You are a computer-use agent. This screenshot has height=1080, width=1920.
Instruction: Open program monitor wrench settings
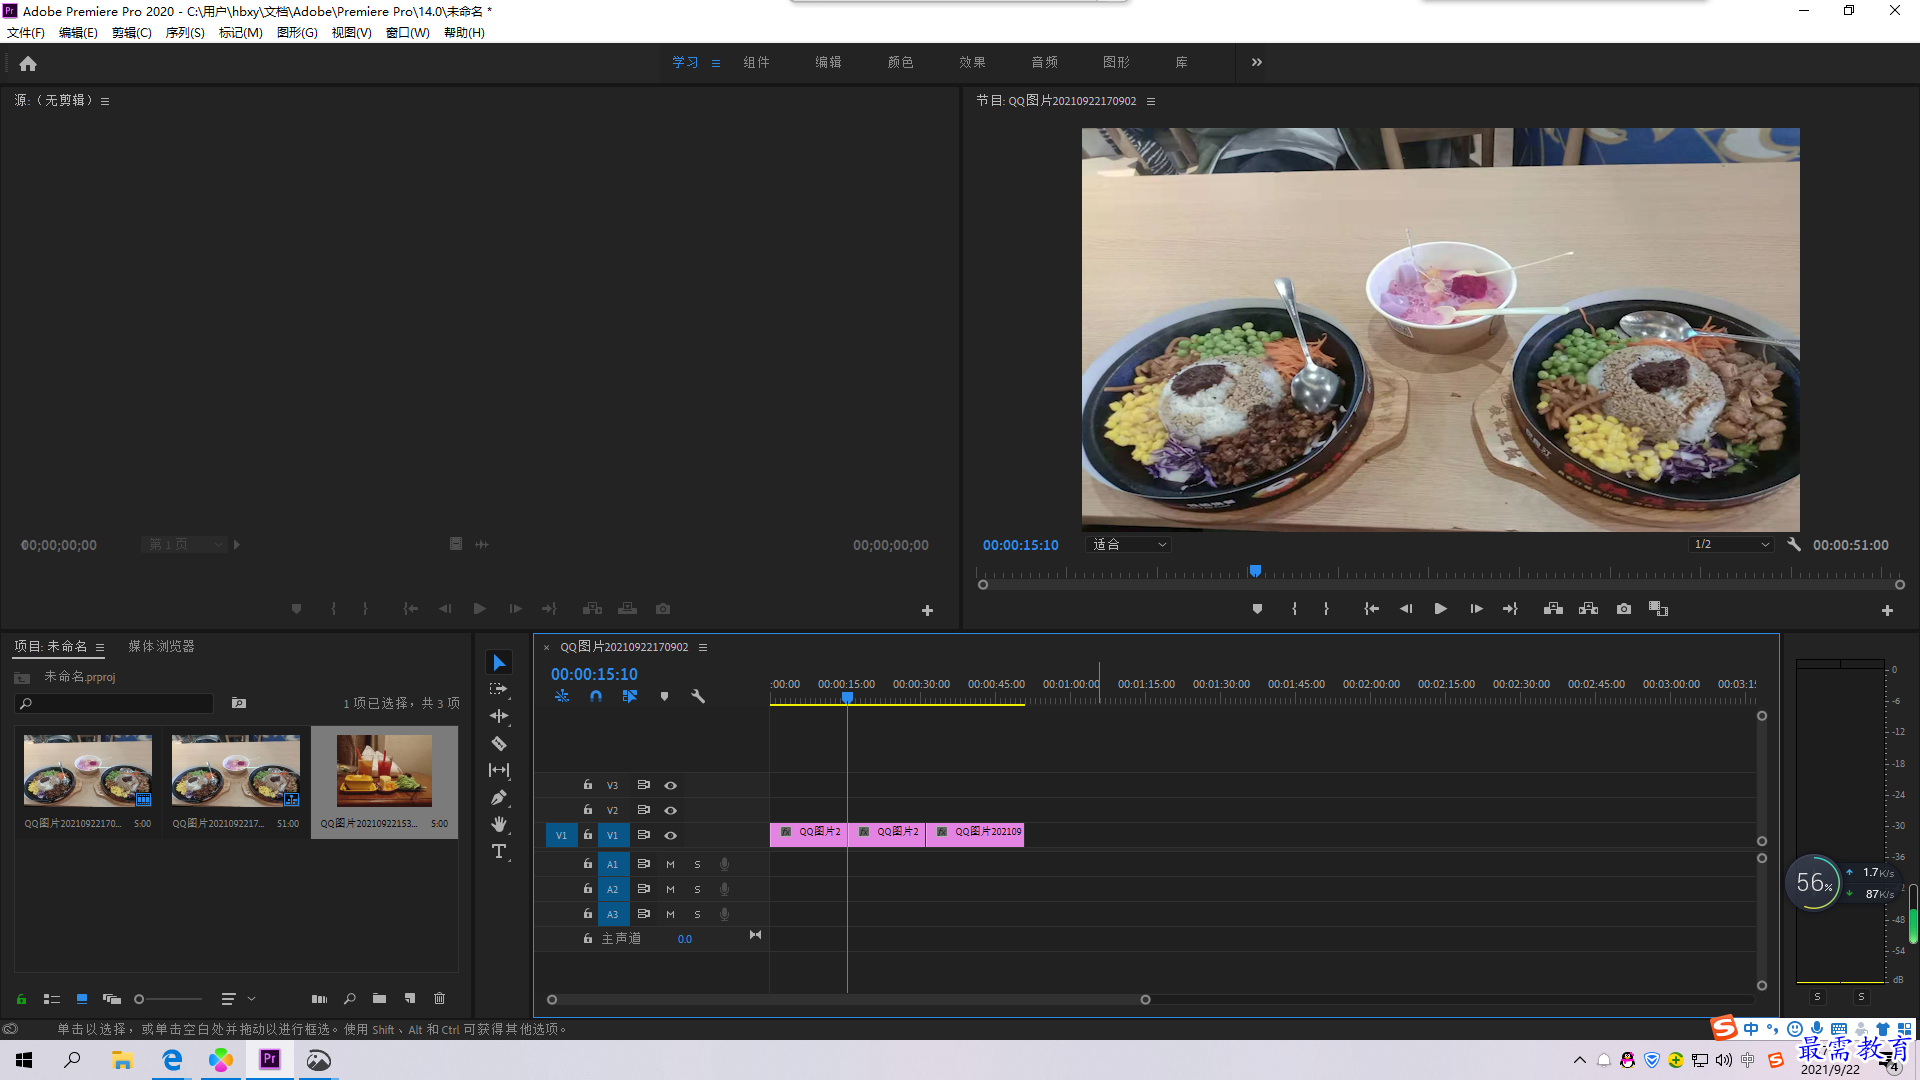coord(1794,545)
